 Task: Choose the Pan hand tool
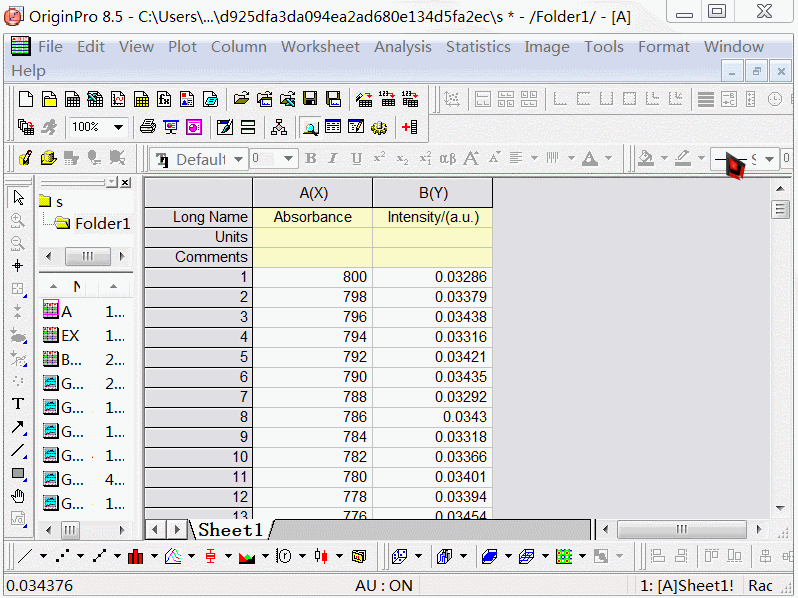(x=18, y=496)
